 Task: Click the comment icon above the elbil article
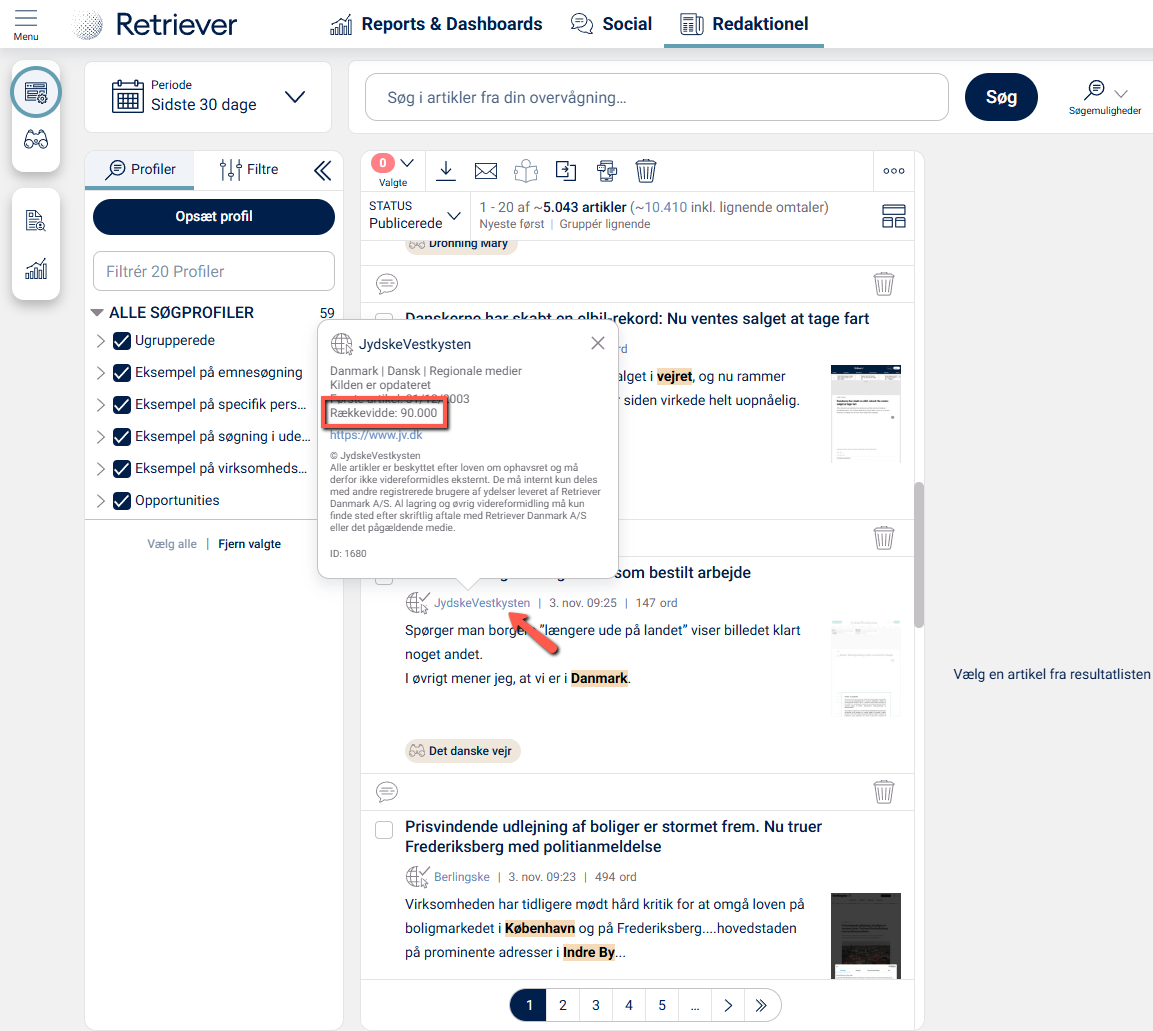(387, 283)
